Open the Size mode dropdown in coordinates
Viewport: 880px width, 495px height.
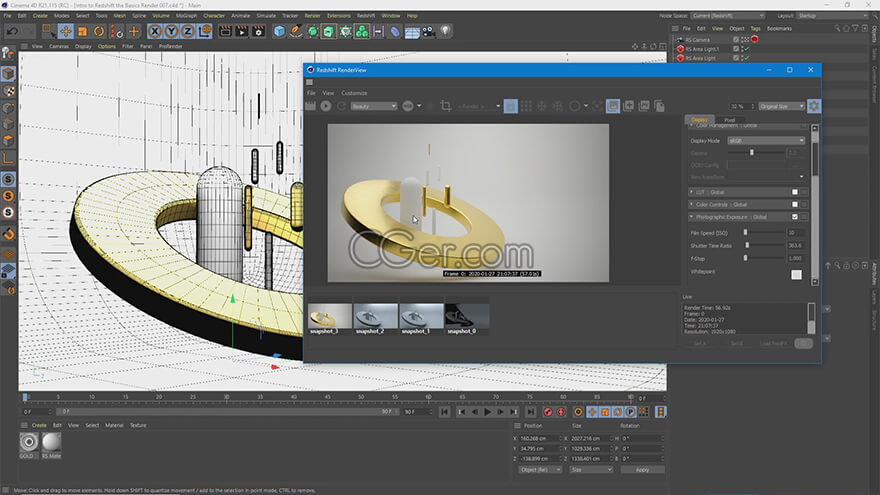[591, 469]
